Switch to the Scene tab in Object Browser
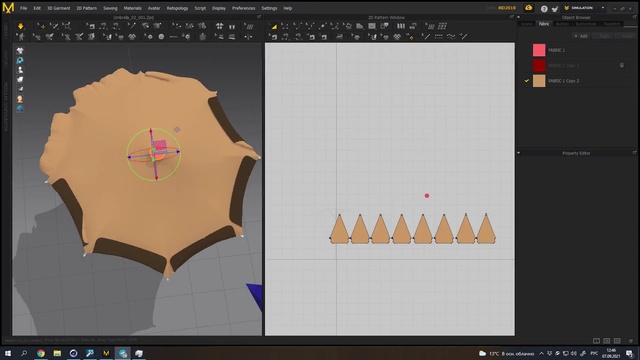 pos(527,24)
